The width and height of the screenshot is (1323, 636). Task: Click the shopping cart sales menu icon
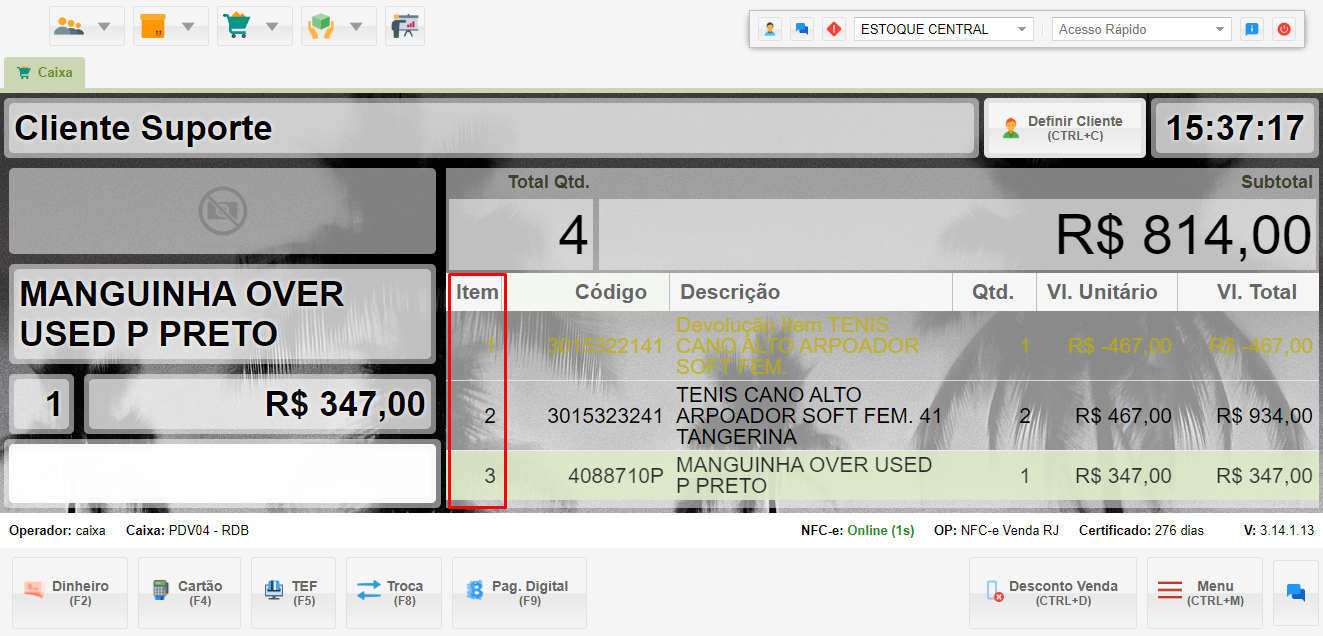[237, 26]
